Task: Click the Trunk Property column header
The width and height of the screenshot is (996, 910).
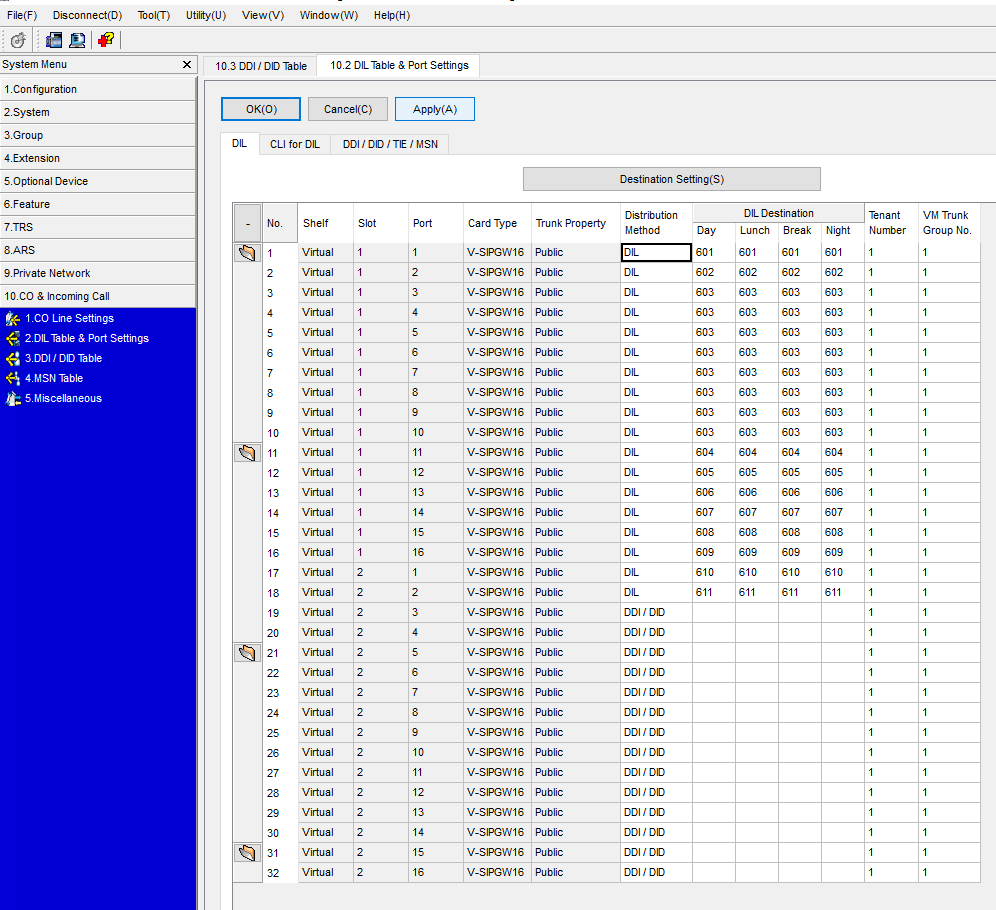Action: click(575, 223)
